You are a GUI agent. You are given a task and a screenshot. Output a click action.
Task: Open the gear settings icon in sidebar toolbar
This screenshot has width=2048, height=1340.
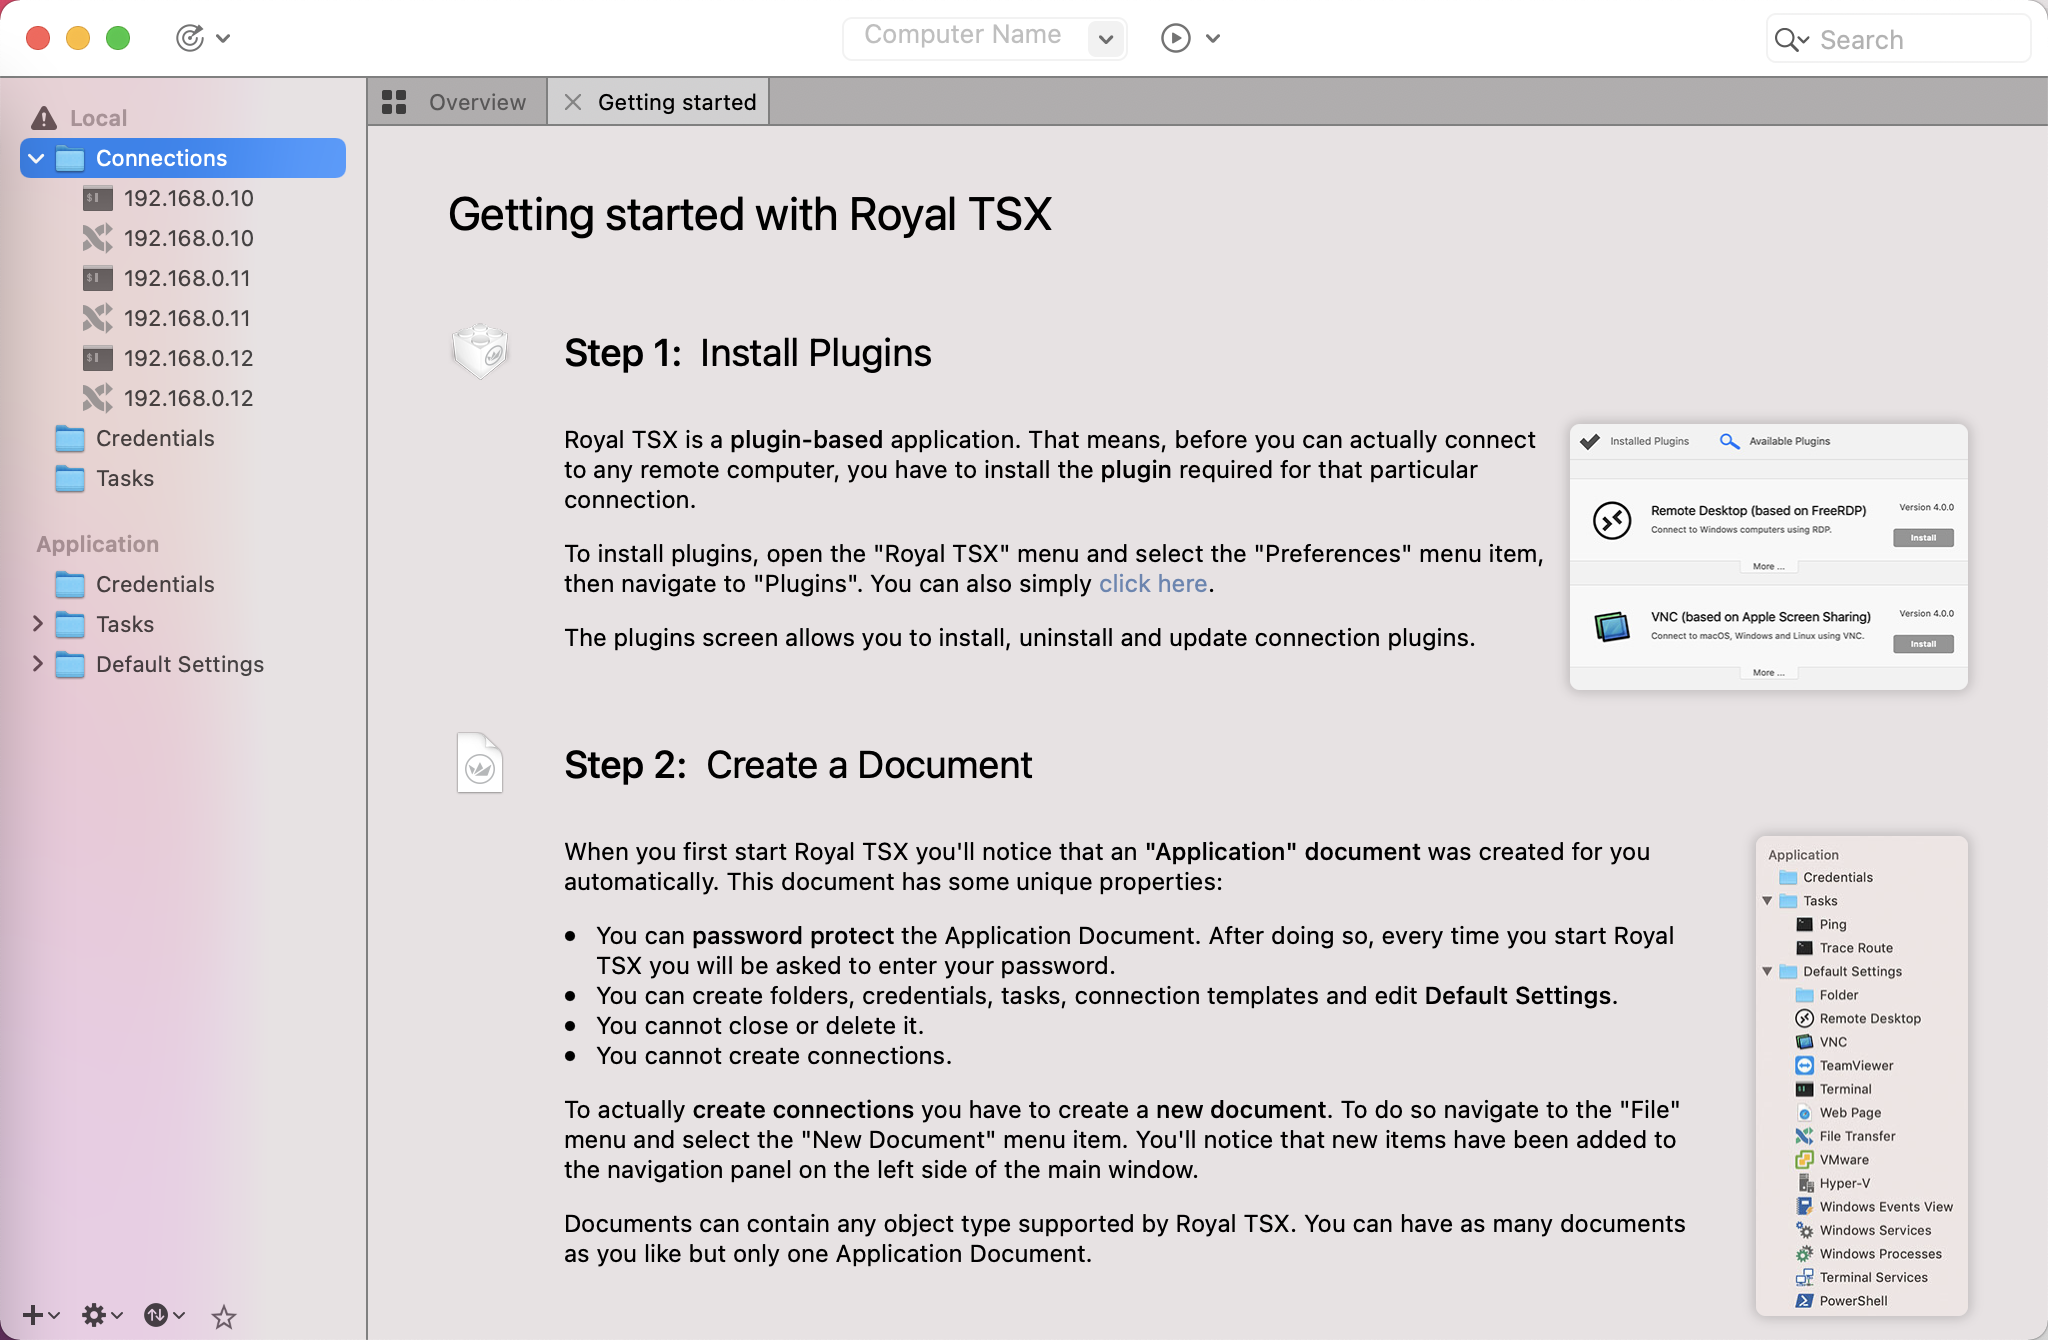tap(95, 1315)
